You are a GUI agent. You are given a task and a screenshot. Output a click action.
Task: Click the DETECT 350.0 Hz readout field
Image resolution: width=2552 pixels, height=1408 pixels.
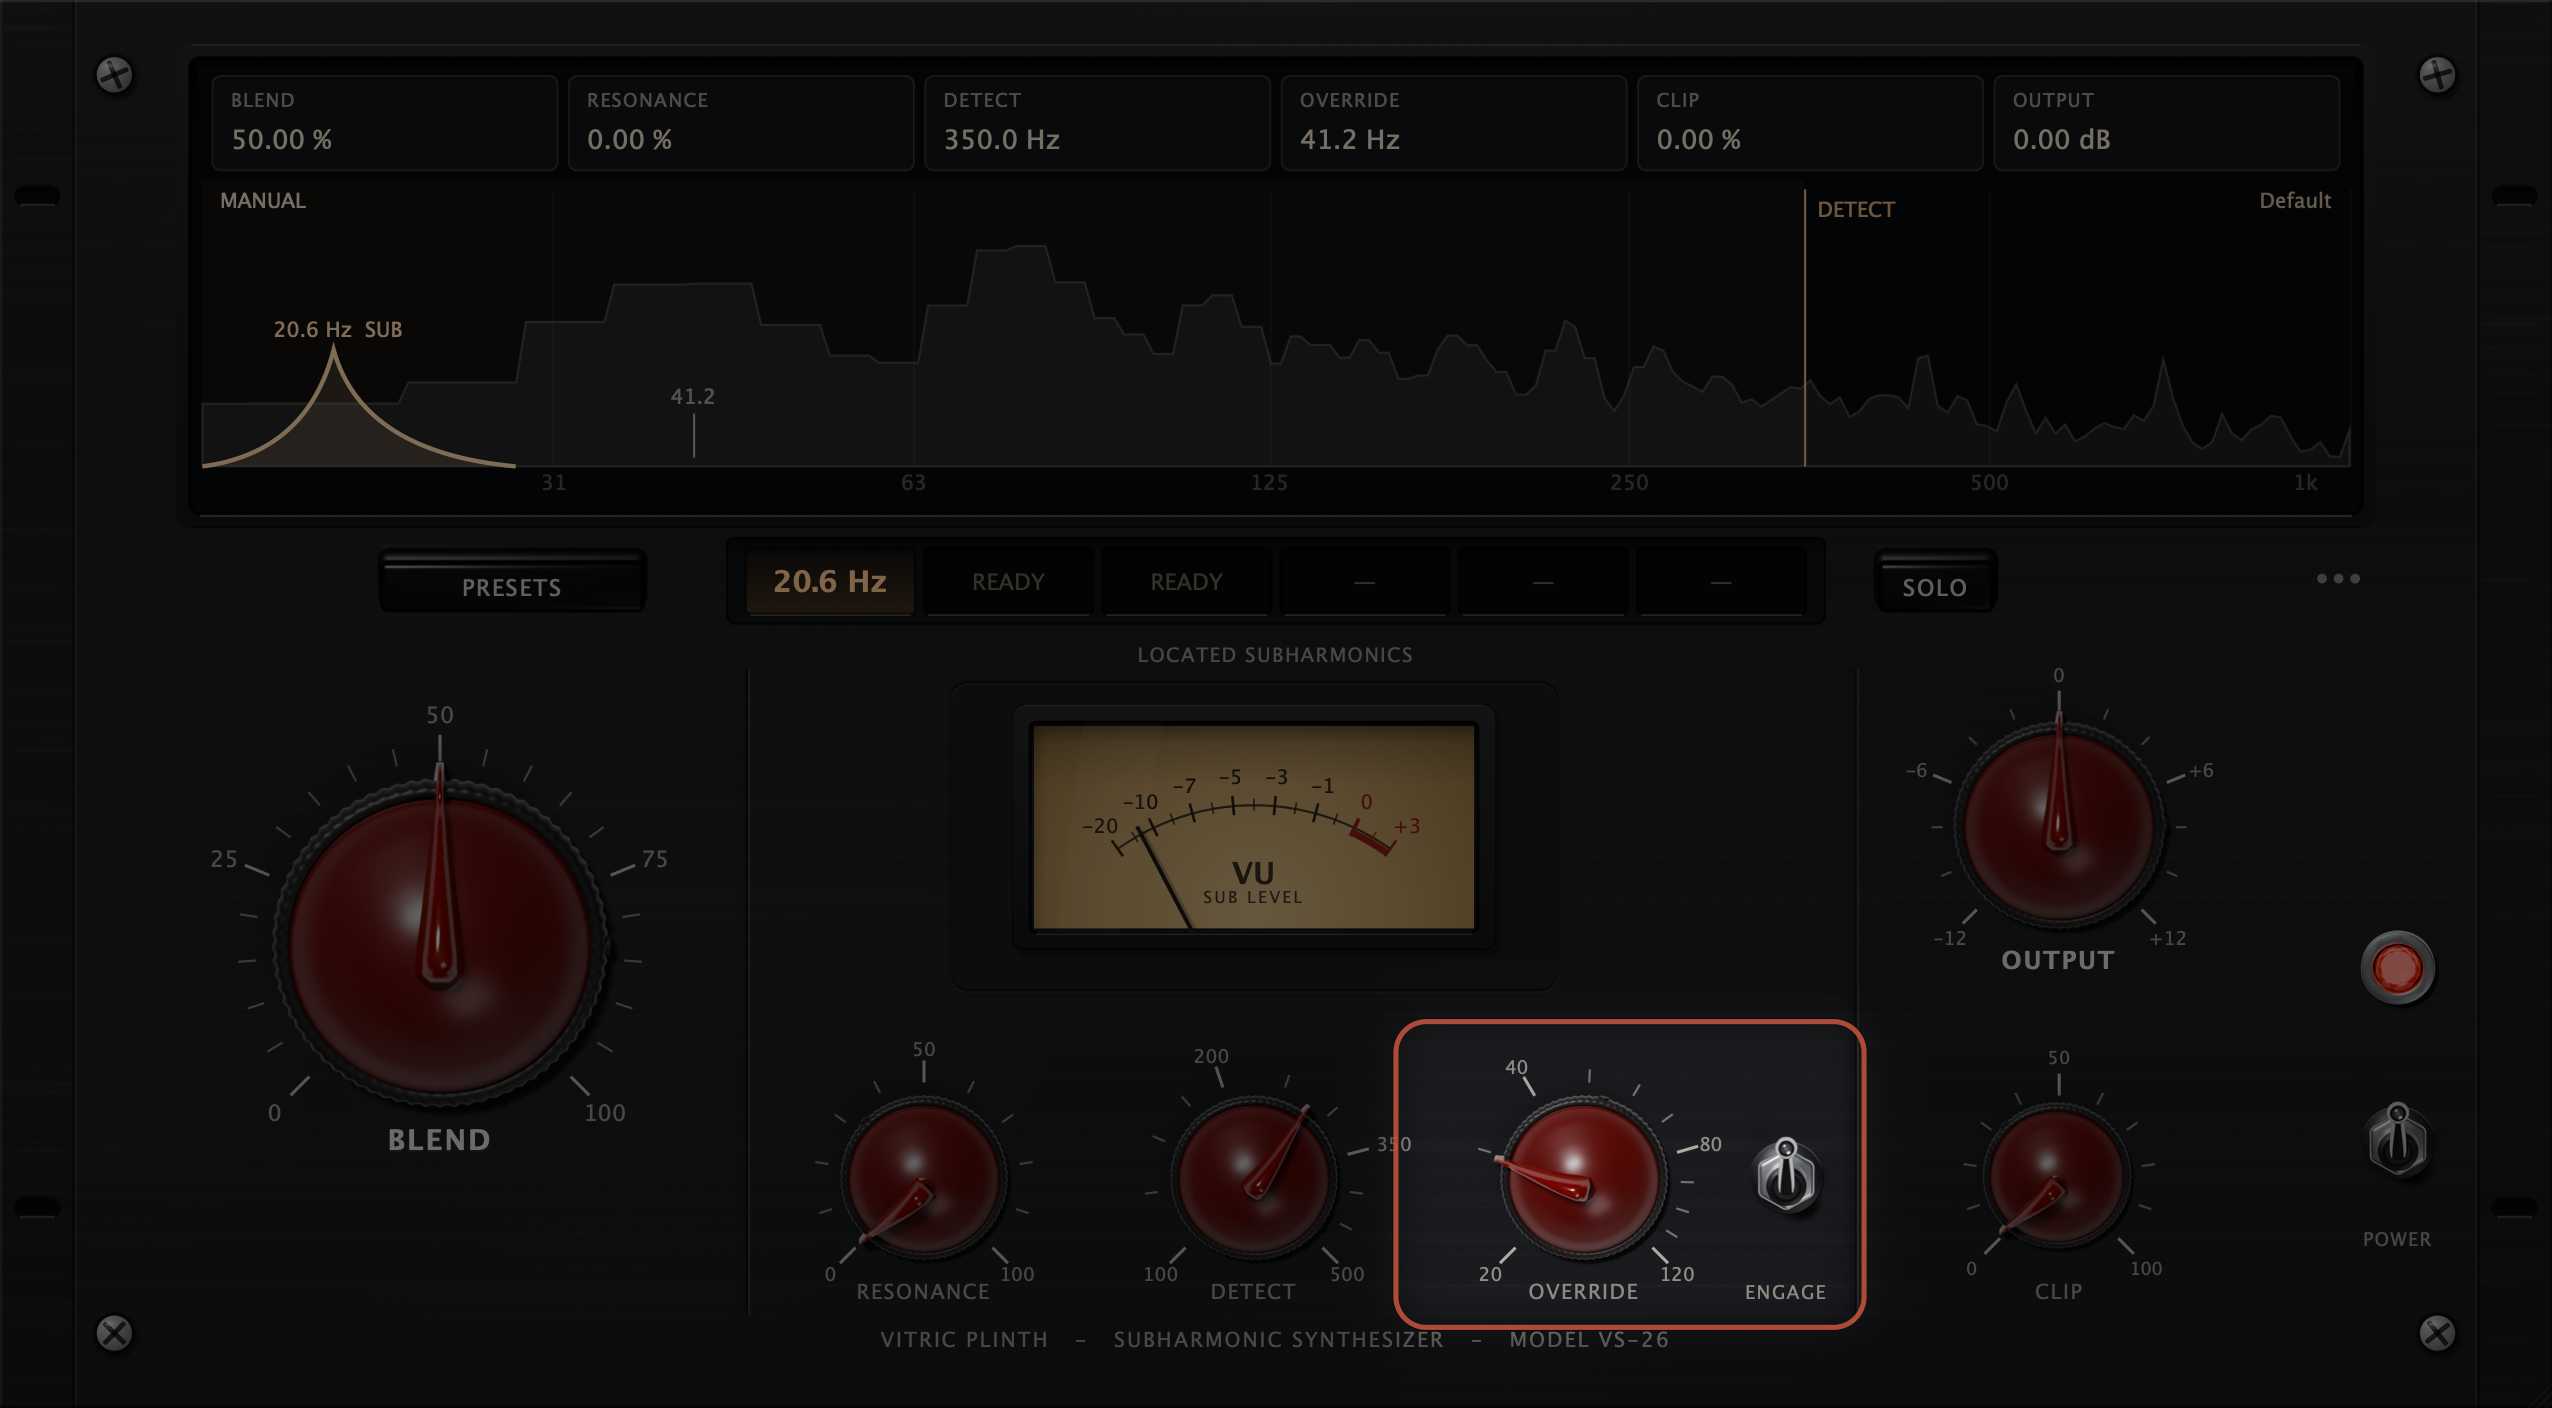[x=1097, y=122]
